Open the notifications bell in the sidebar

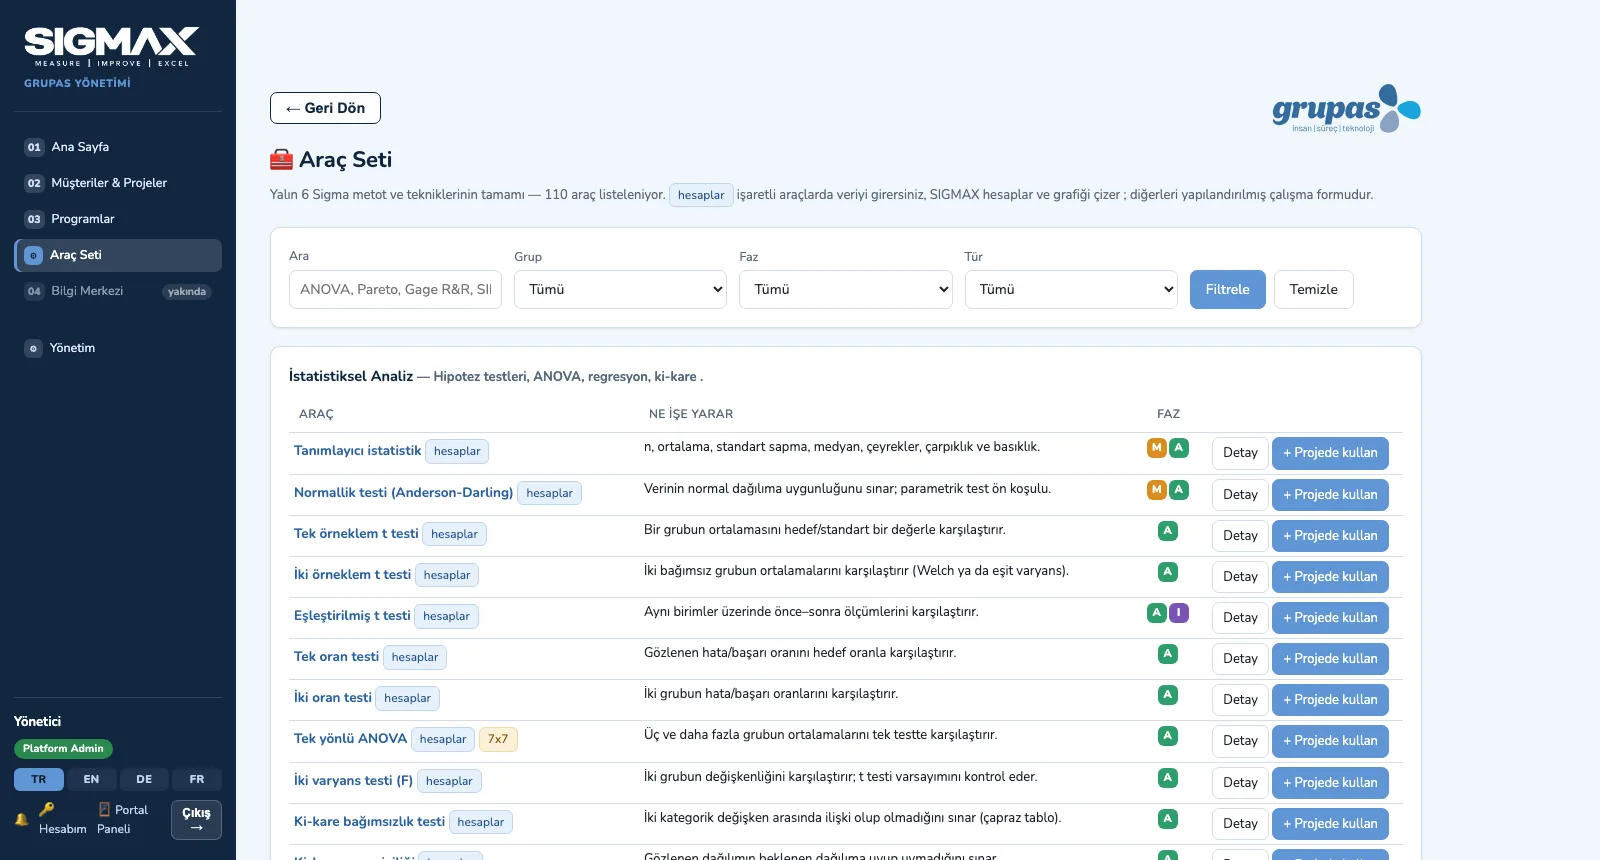pyautogui.click(x=21, y=819)
